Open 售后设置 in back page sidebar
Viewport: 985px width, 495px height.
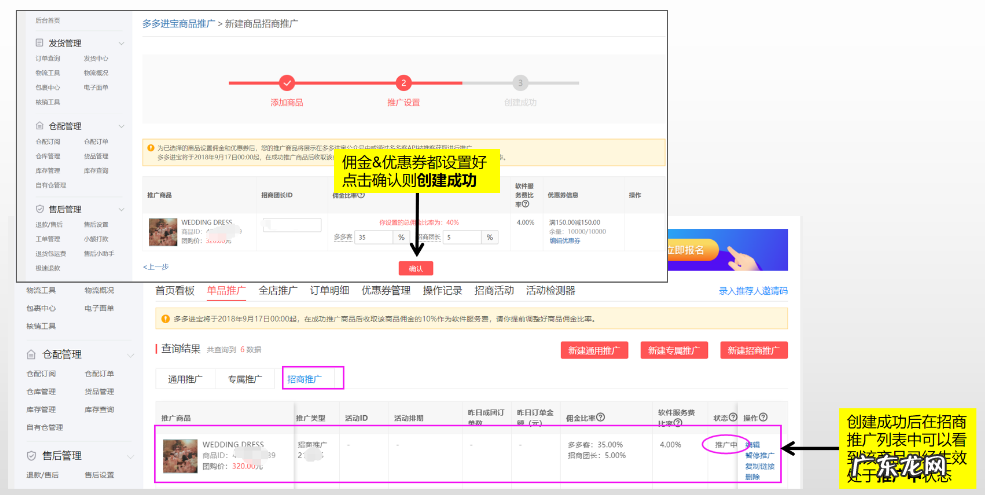point(99,476)
